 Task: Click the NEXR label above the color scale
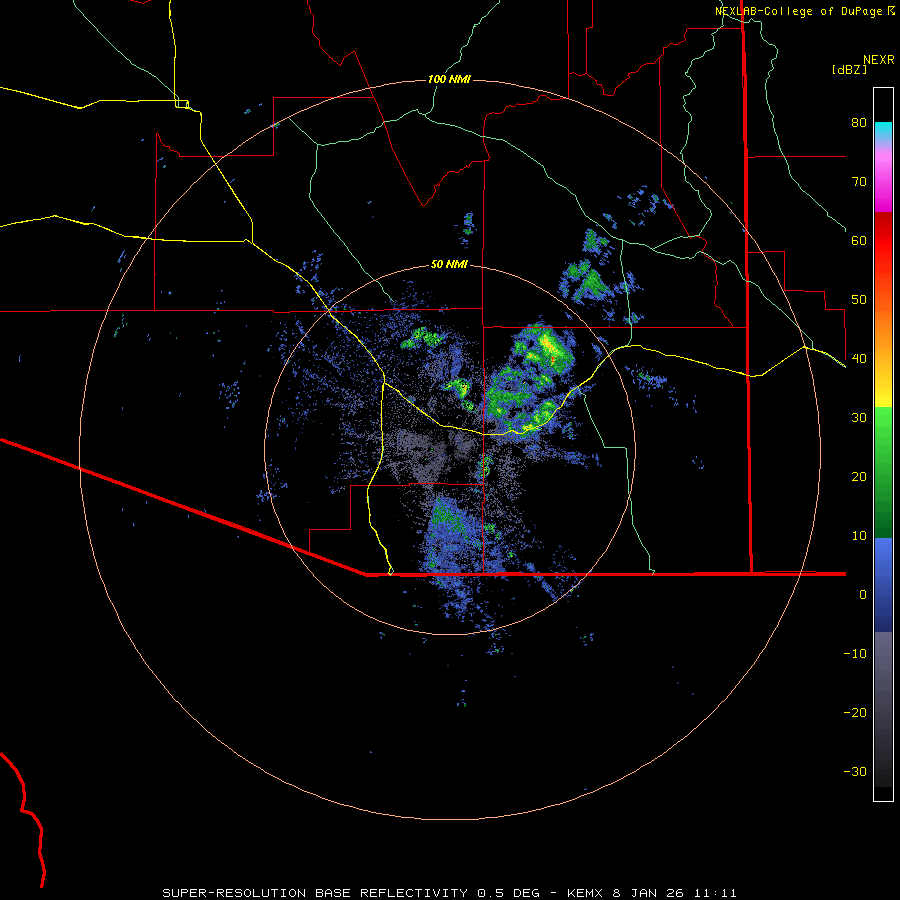879,60
